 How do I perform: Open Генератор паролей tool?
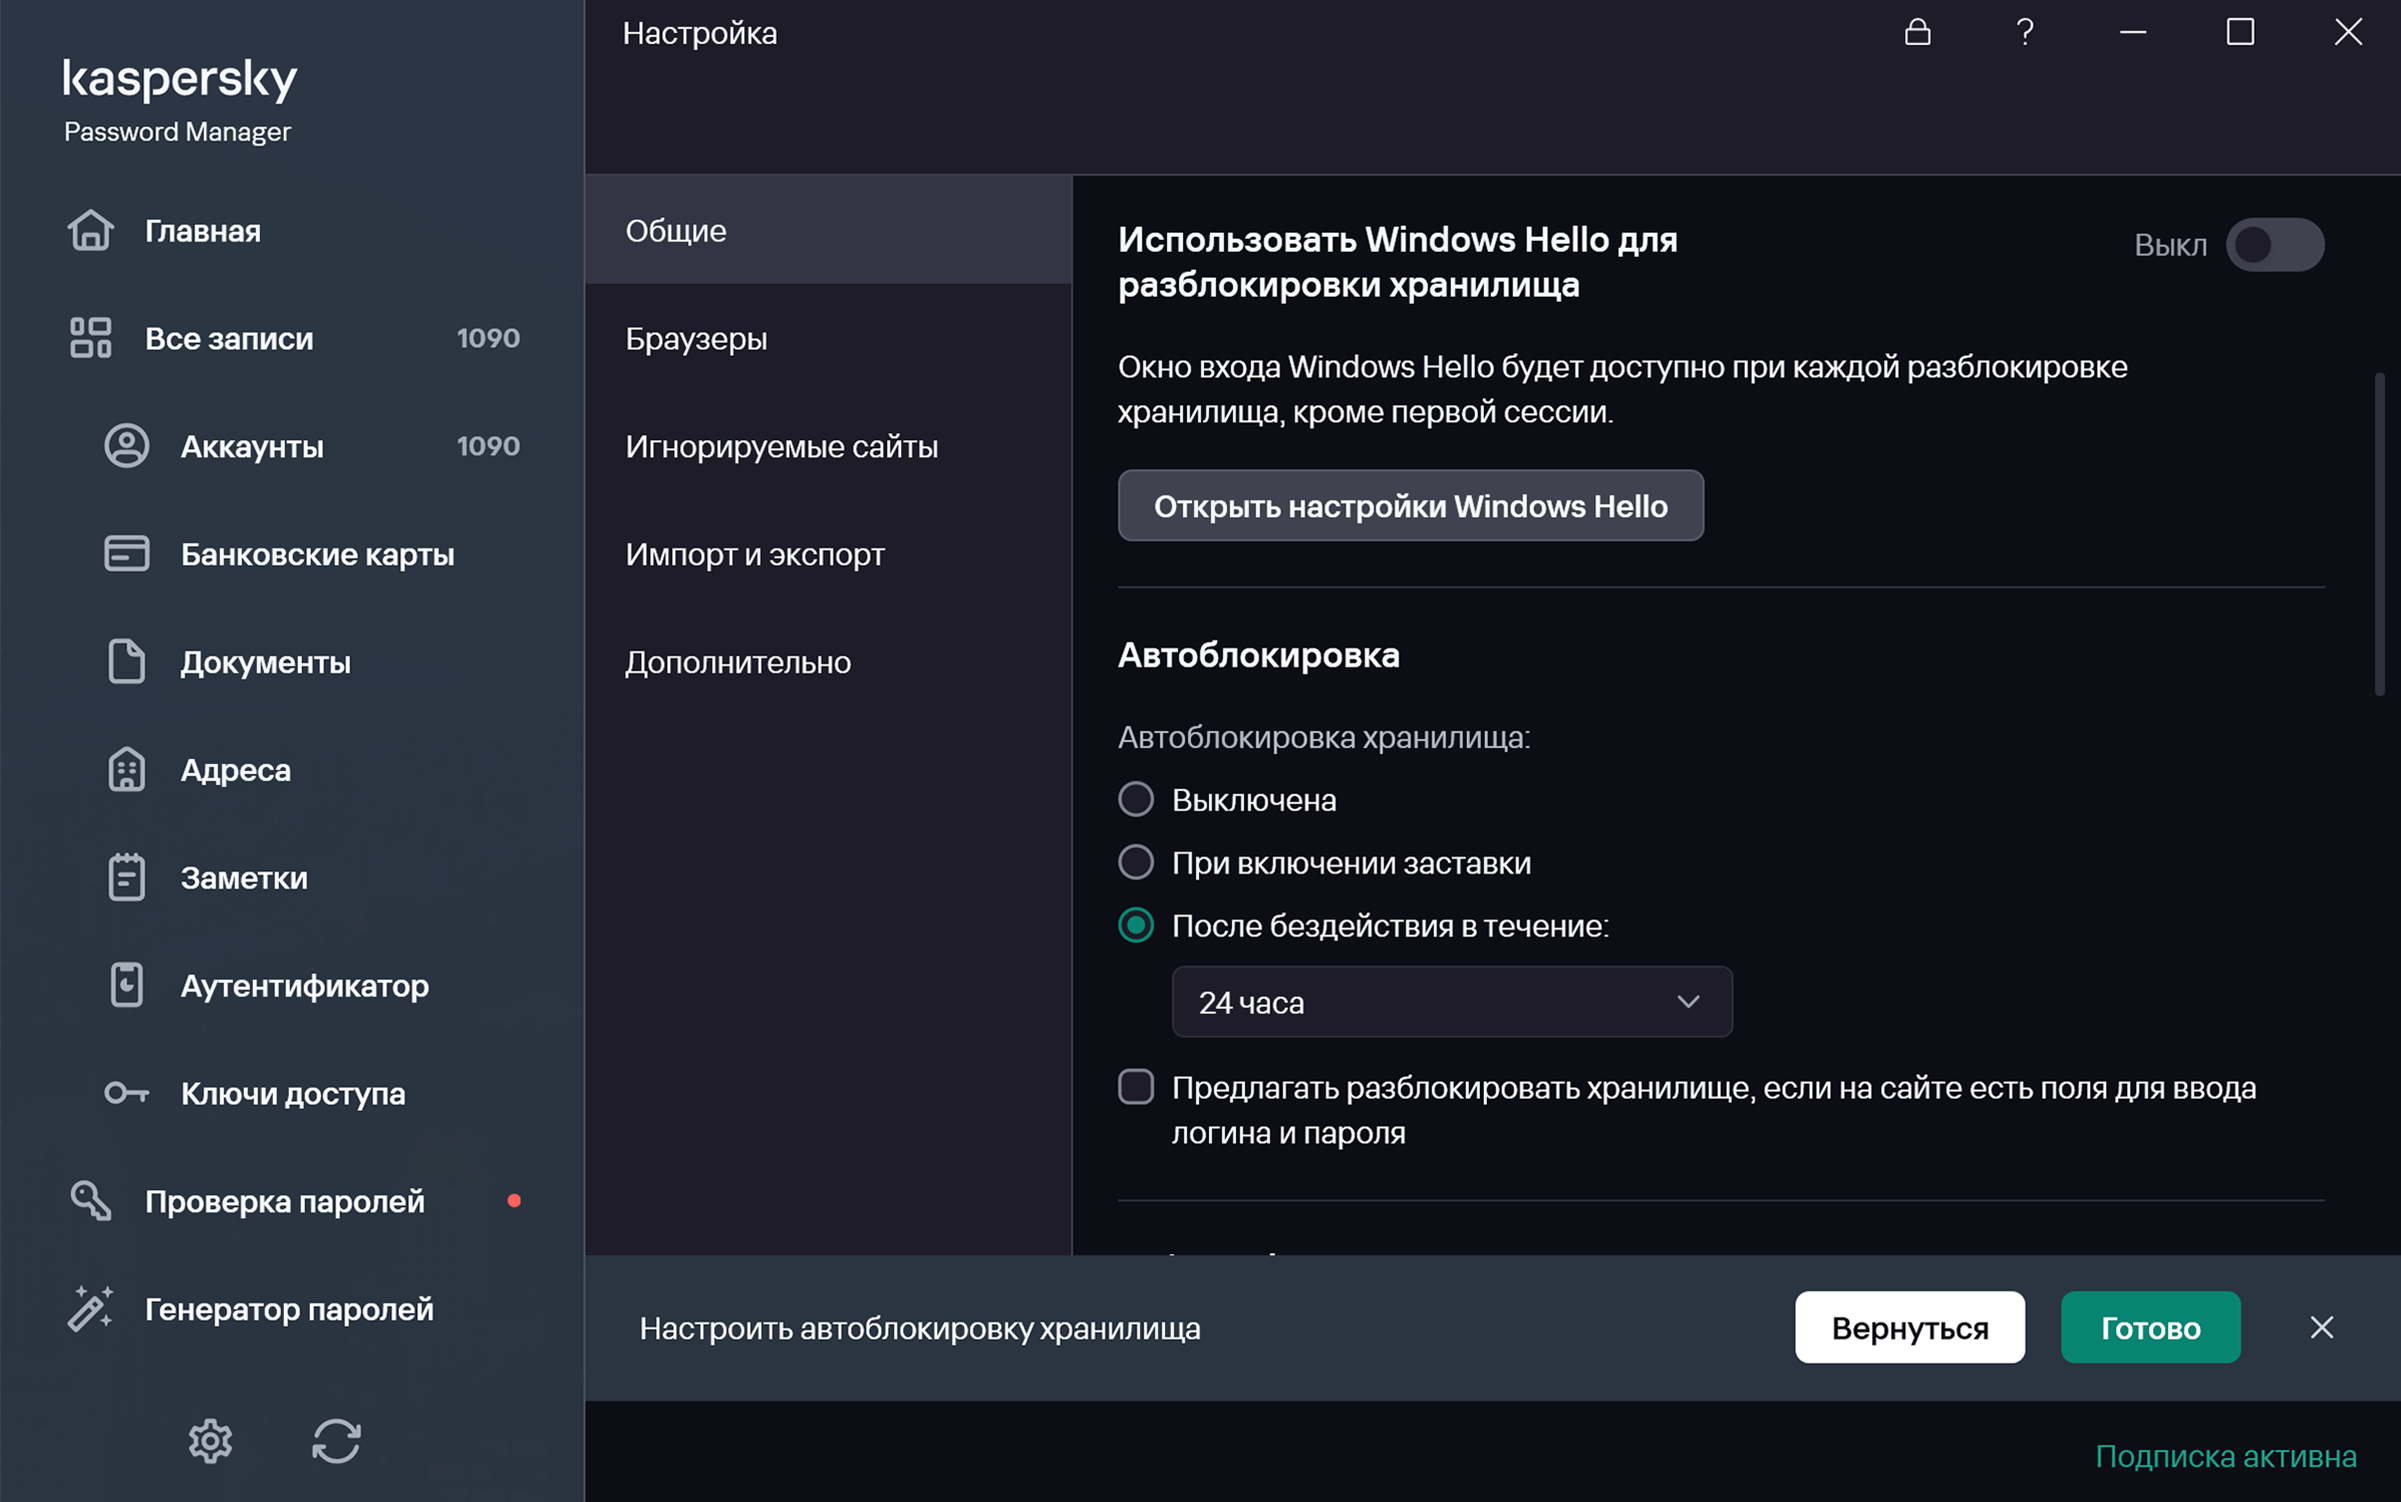pyautogui.click(x=288, y=1309)
